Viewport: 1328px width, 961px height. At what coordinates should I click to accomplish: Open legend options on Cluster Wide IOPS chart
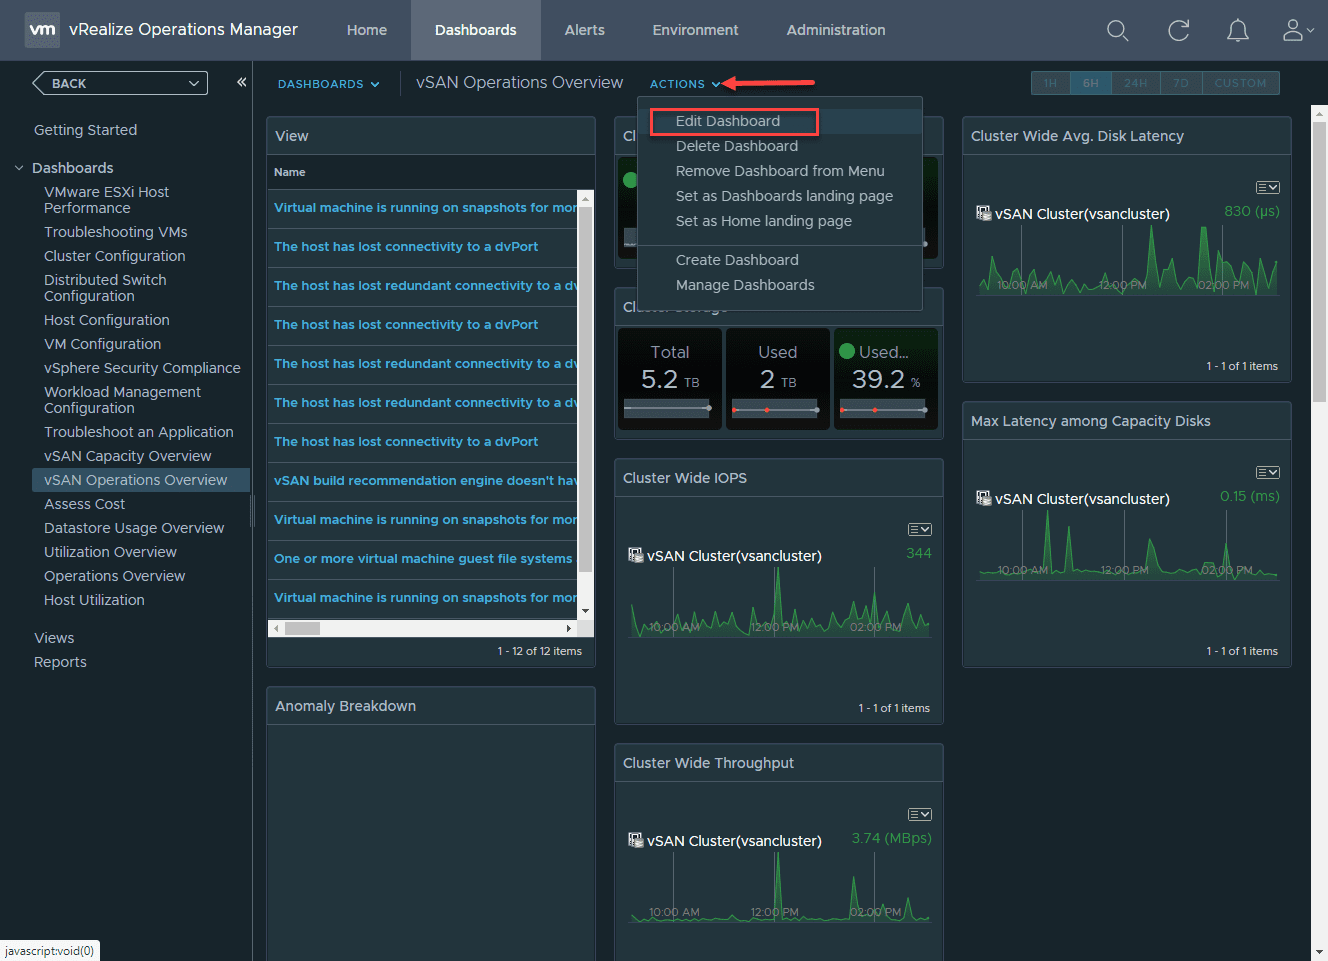pos(919,529)
